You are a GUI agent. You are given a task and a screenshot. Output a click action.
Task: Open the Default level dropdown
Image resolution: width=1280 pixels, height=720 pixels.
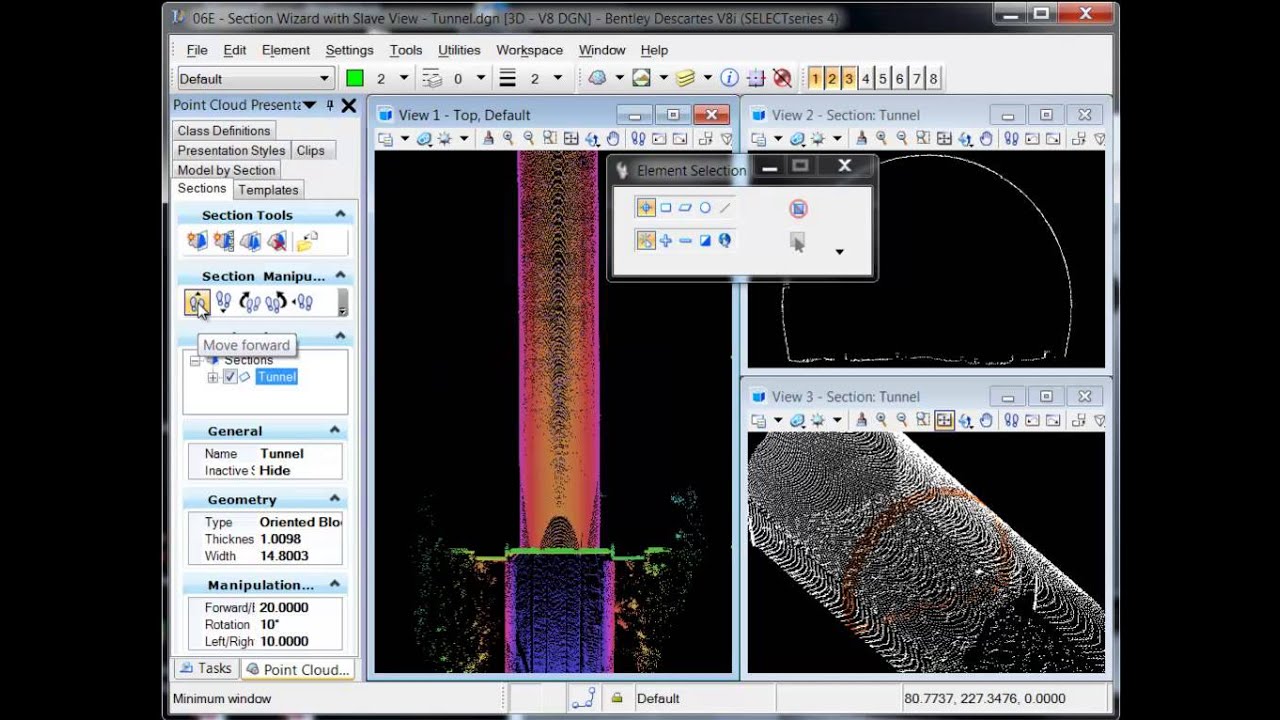324,78
